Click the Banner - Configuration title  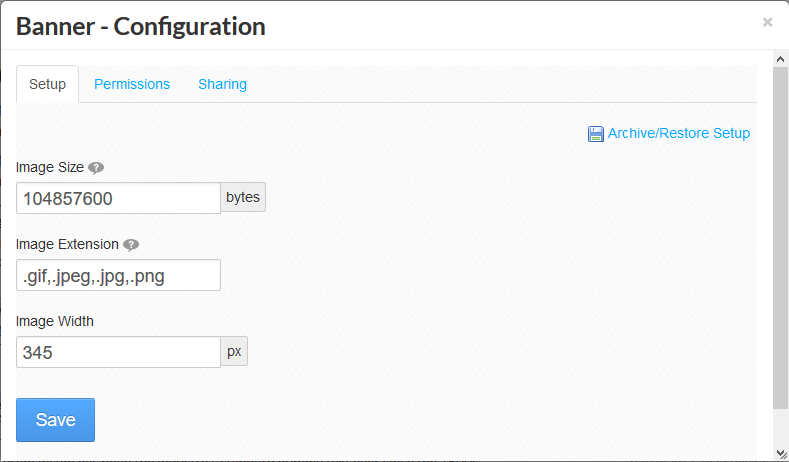pyautogui.click(x=141, y=26)
